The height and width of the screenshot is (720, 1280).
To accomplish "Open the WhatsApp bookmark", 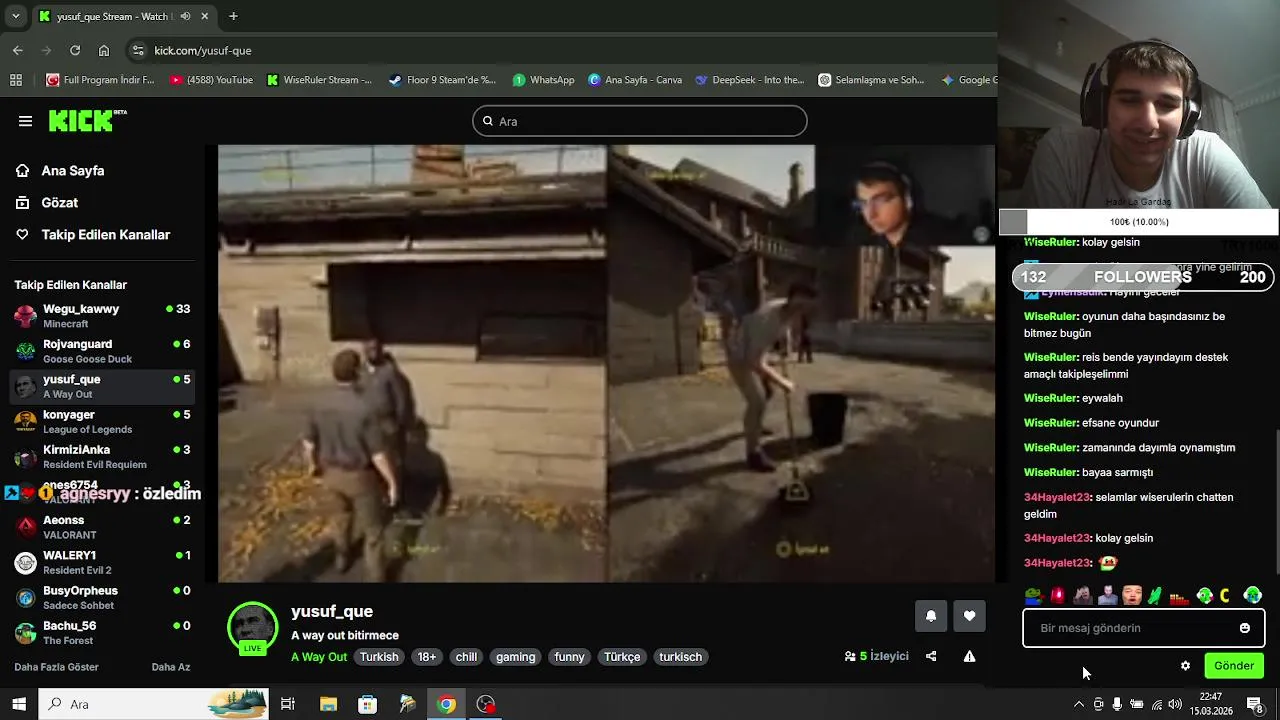I will coord(544,80).
